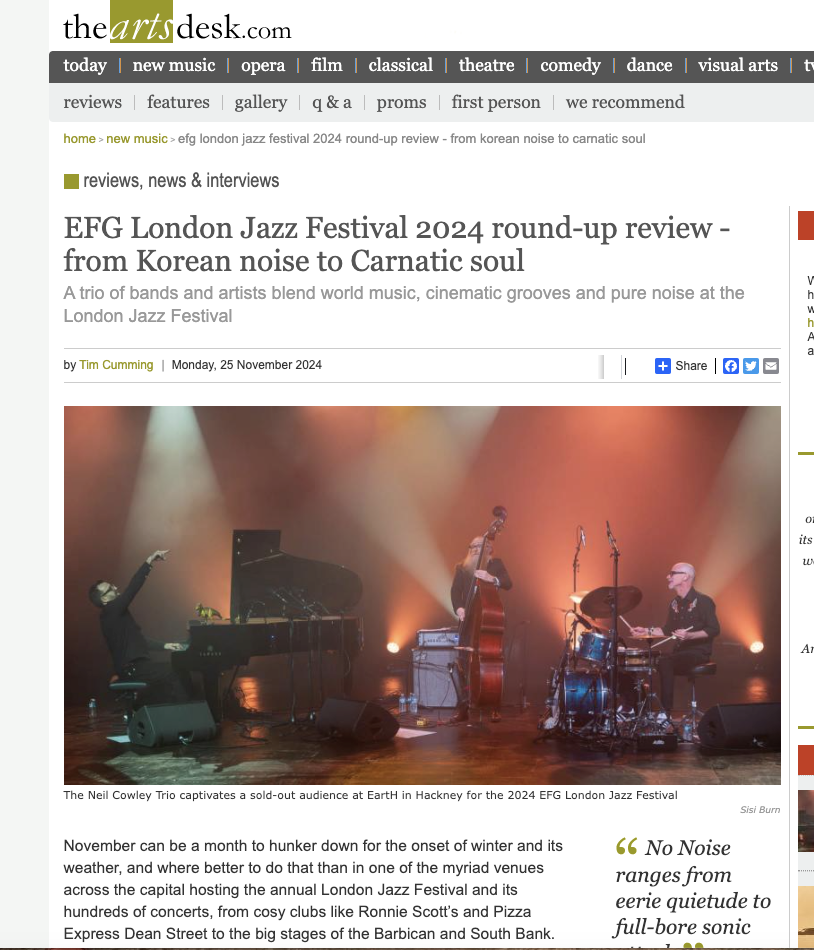Open the new music menu item
The height and width of the screenshot is (950, 814).
pyautogui.click(x=174, y=65)
